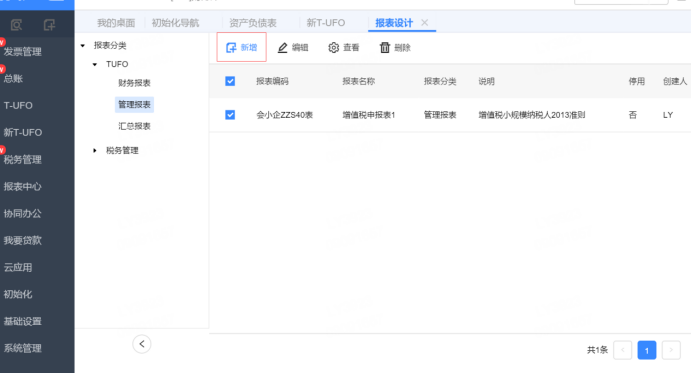This screenshot has height=373, width=691.
Task: Click the 新增 add report icon
Action: point(231,48)
